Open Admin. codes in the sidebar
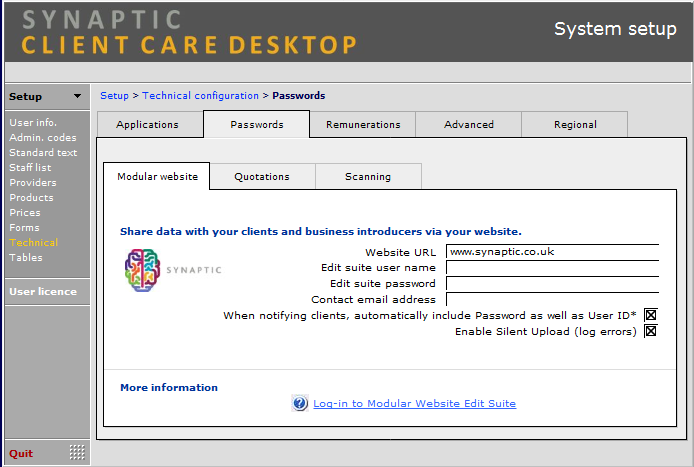This screenshot has width=694, height=467. [x=43, y=138]
